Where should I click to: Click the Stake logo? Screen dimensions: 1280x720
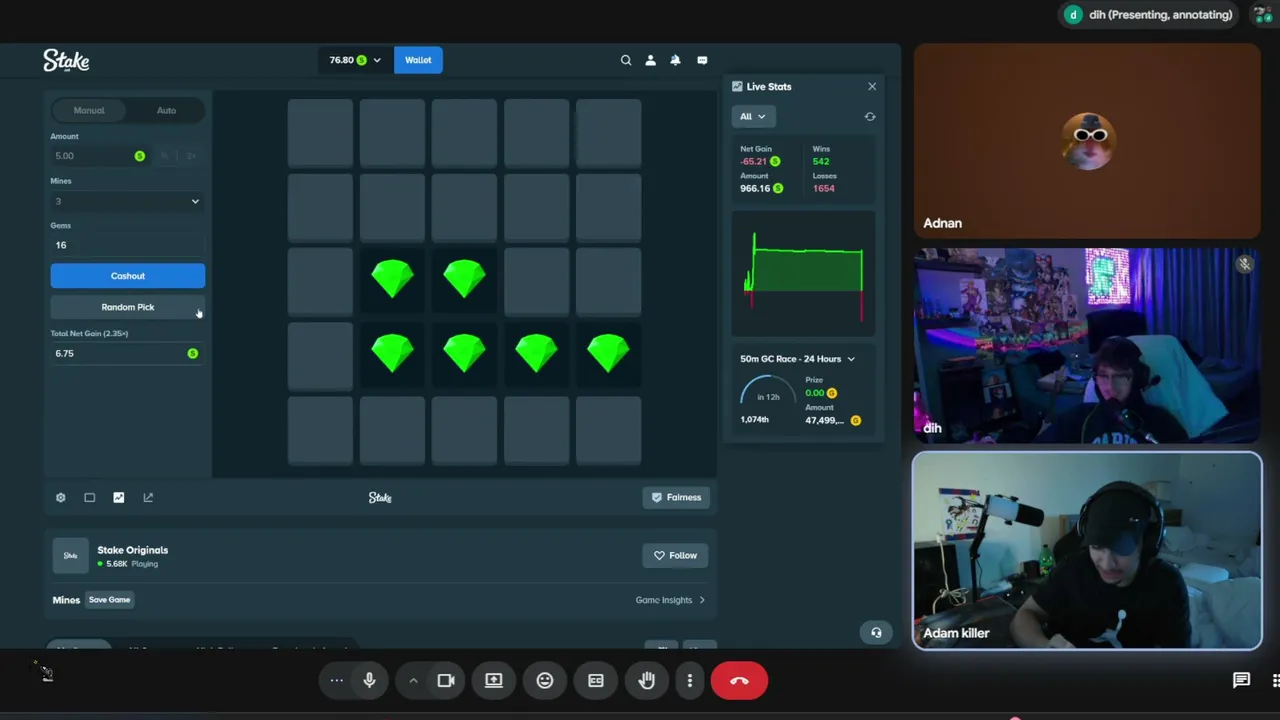pos(66,61)
